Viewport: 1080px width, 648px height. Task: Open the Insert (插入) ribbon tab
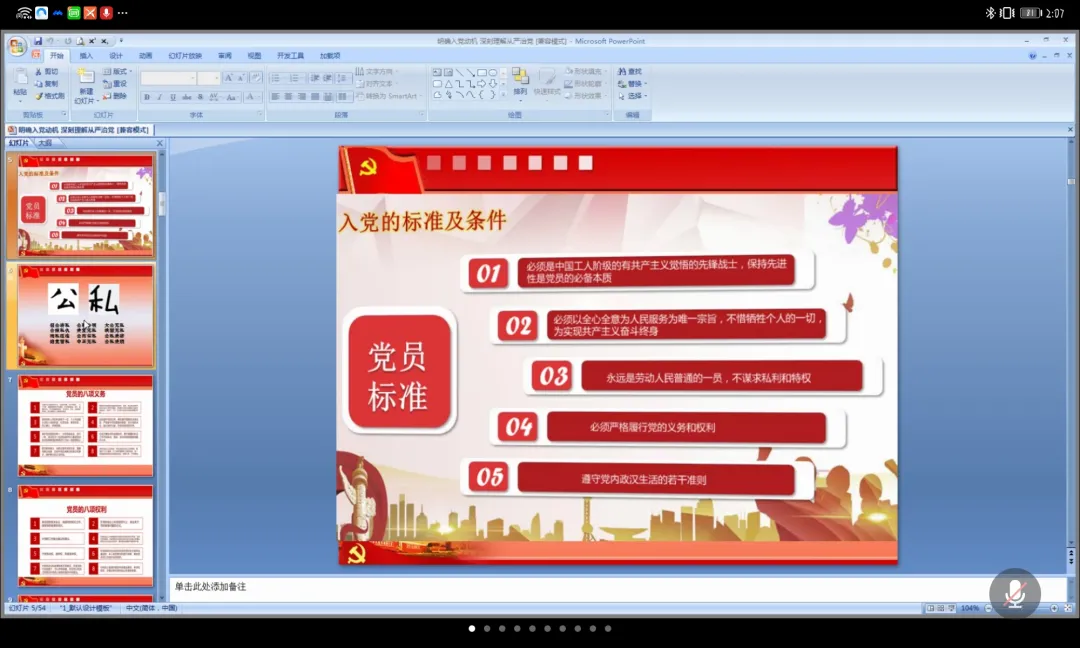tap(86, 56)
